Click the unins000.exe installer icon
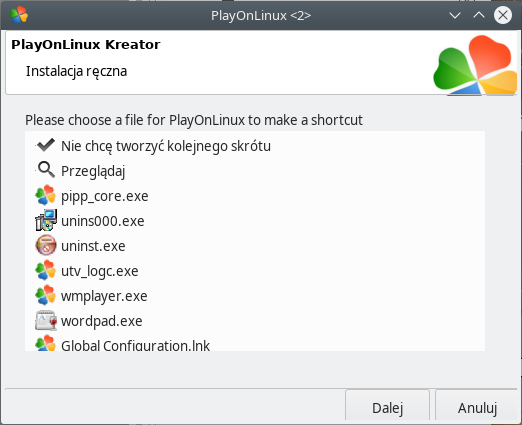The height and width of the screenshot is (425, 522). tap(46, 220)
